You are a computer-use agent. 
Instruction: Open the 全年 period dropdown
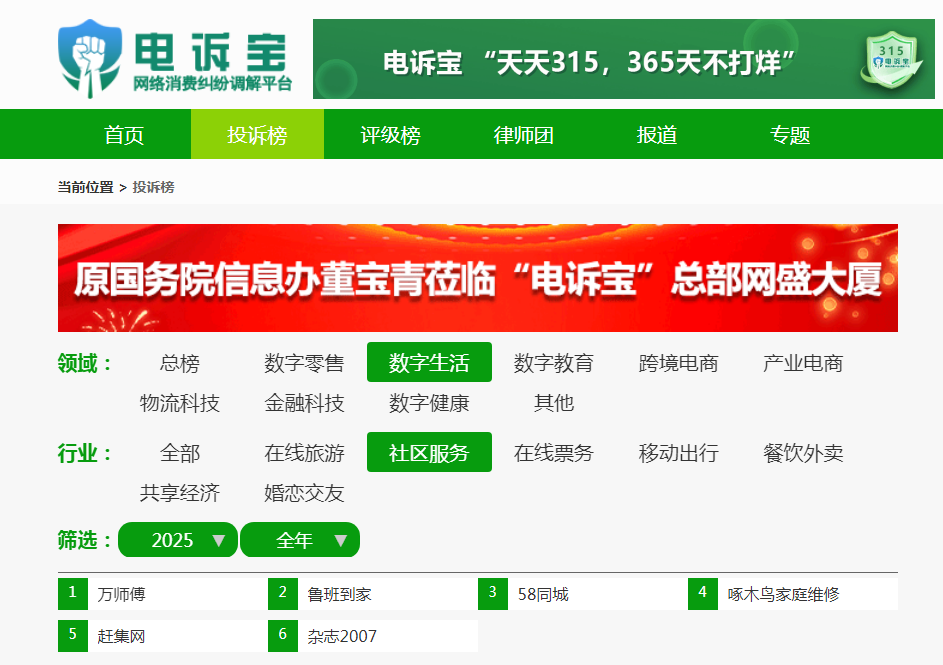[x=300, y=540]
